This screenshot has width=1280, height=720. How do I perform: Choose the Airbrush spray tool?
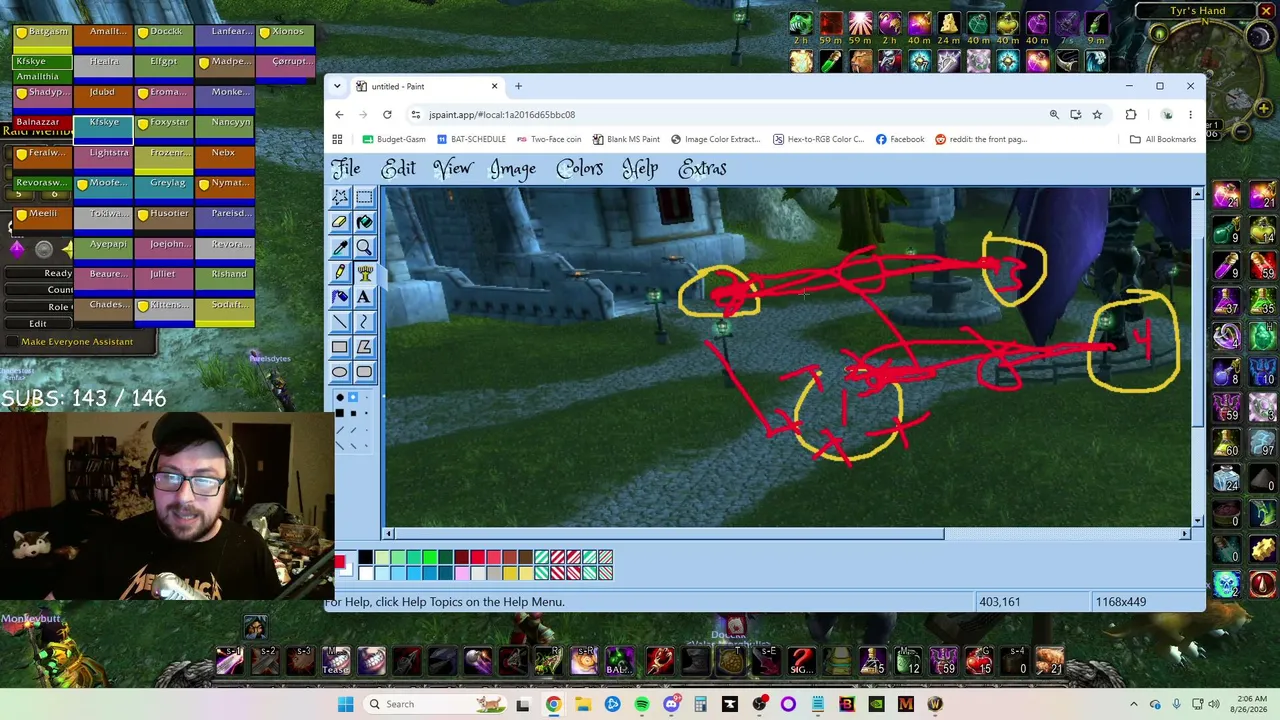pyautogui.click(x=340, y=297)
